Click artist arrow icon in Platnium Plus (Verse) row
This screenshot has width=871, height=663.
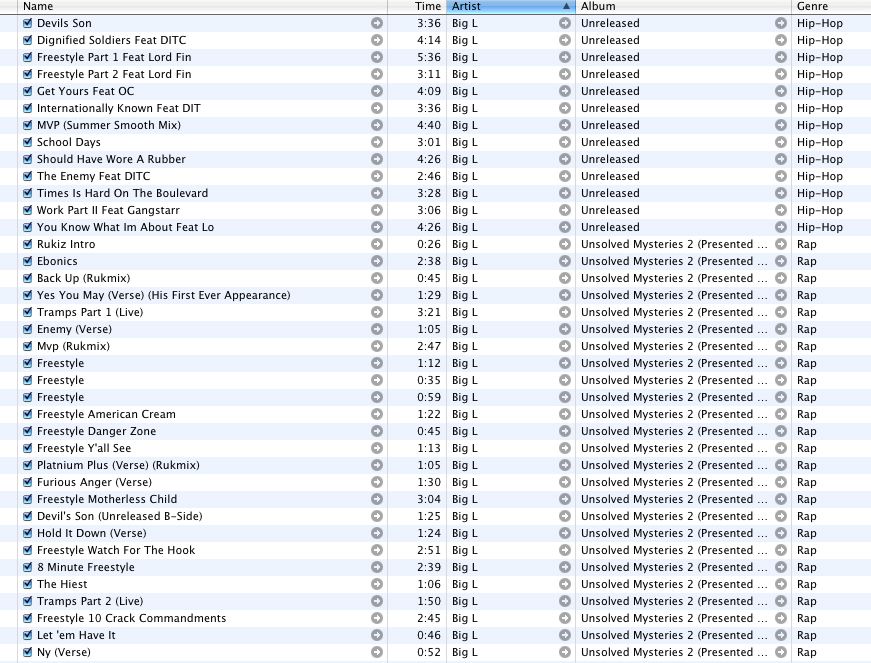(565, 465)
